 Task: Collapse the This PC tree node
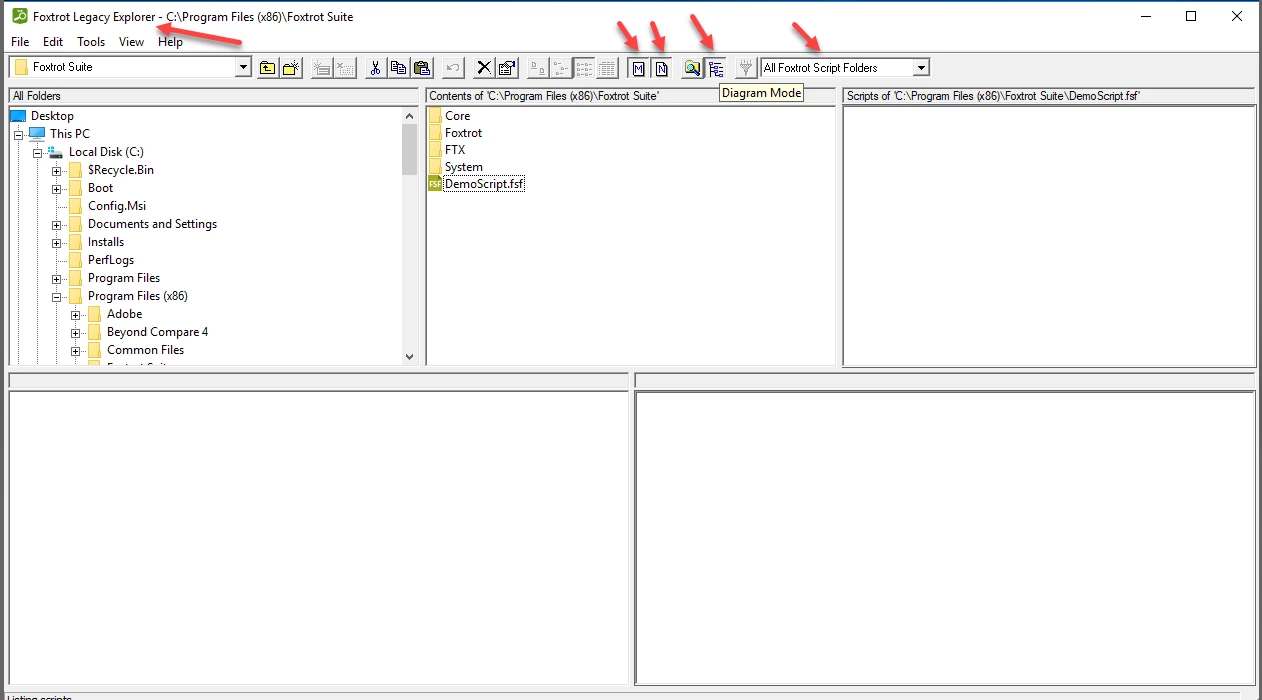click(18, 134)
